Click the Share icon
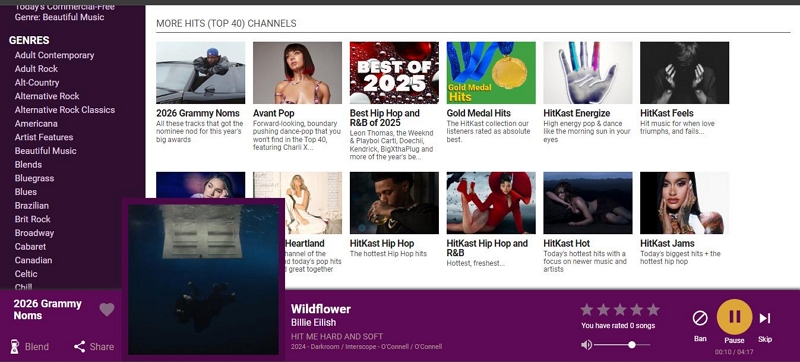This screenshot has width=800, height=362. pos(80,347)
